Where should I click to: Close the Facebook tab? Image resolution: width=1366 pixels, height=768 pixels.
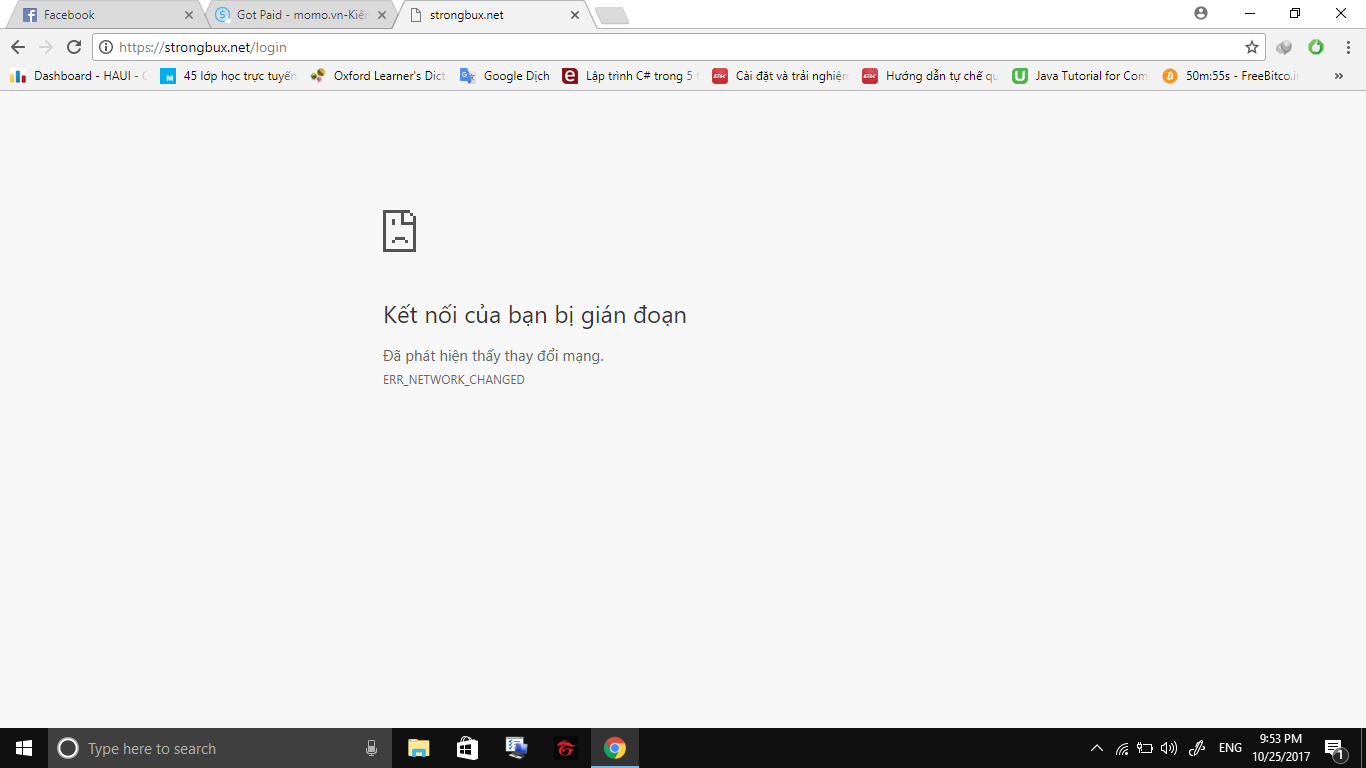pyautogui.click(x=189, y=15)
